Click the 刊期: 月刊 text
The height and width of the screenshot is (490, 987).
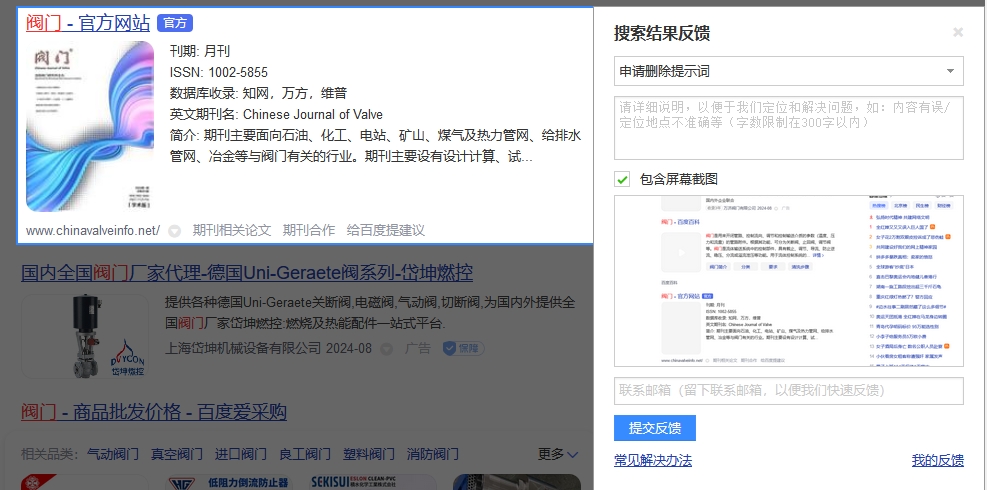(x=200, y=51)
